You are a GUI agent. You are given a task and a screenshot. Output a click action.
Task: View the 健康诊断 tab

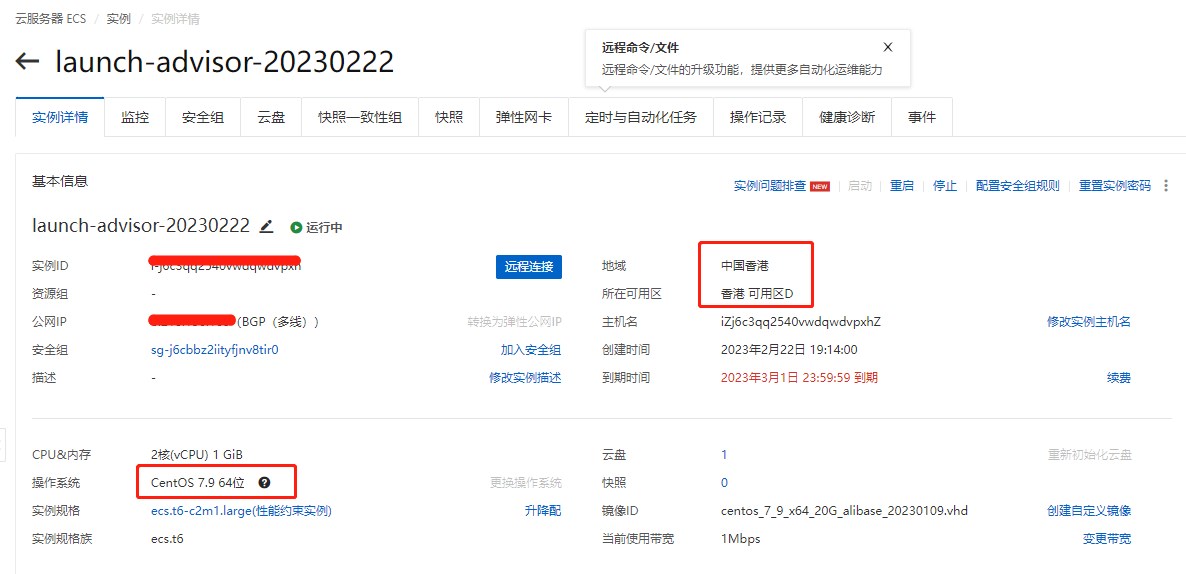tap(847, 117)
